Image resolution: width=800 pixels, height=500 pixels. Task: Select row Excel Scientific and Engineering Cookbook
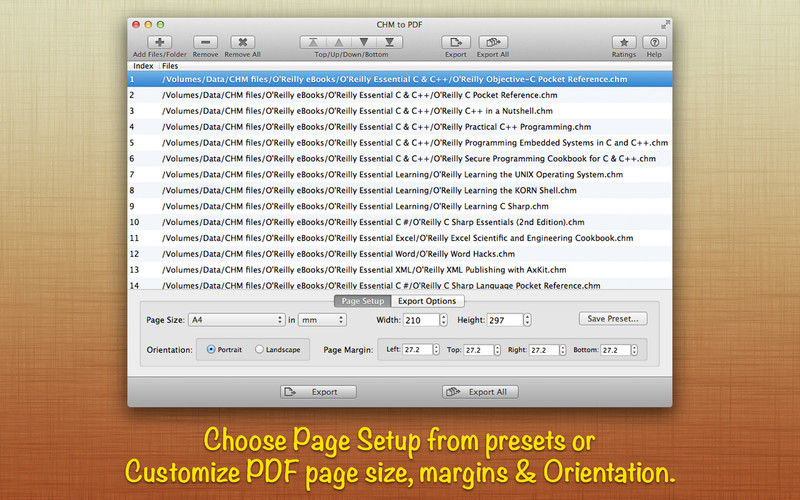click(399, 238)
